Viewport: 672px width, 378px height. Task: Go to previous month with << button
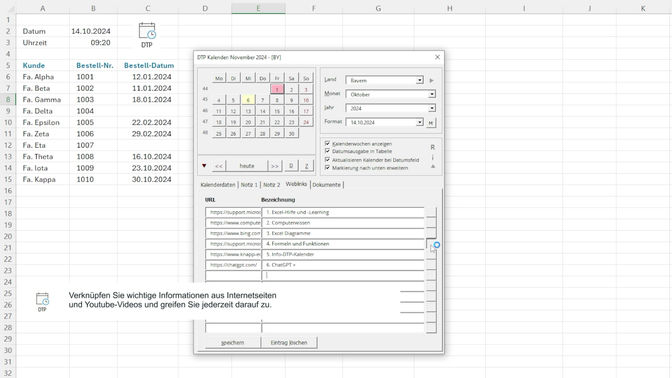tap(219, 165)
